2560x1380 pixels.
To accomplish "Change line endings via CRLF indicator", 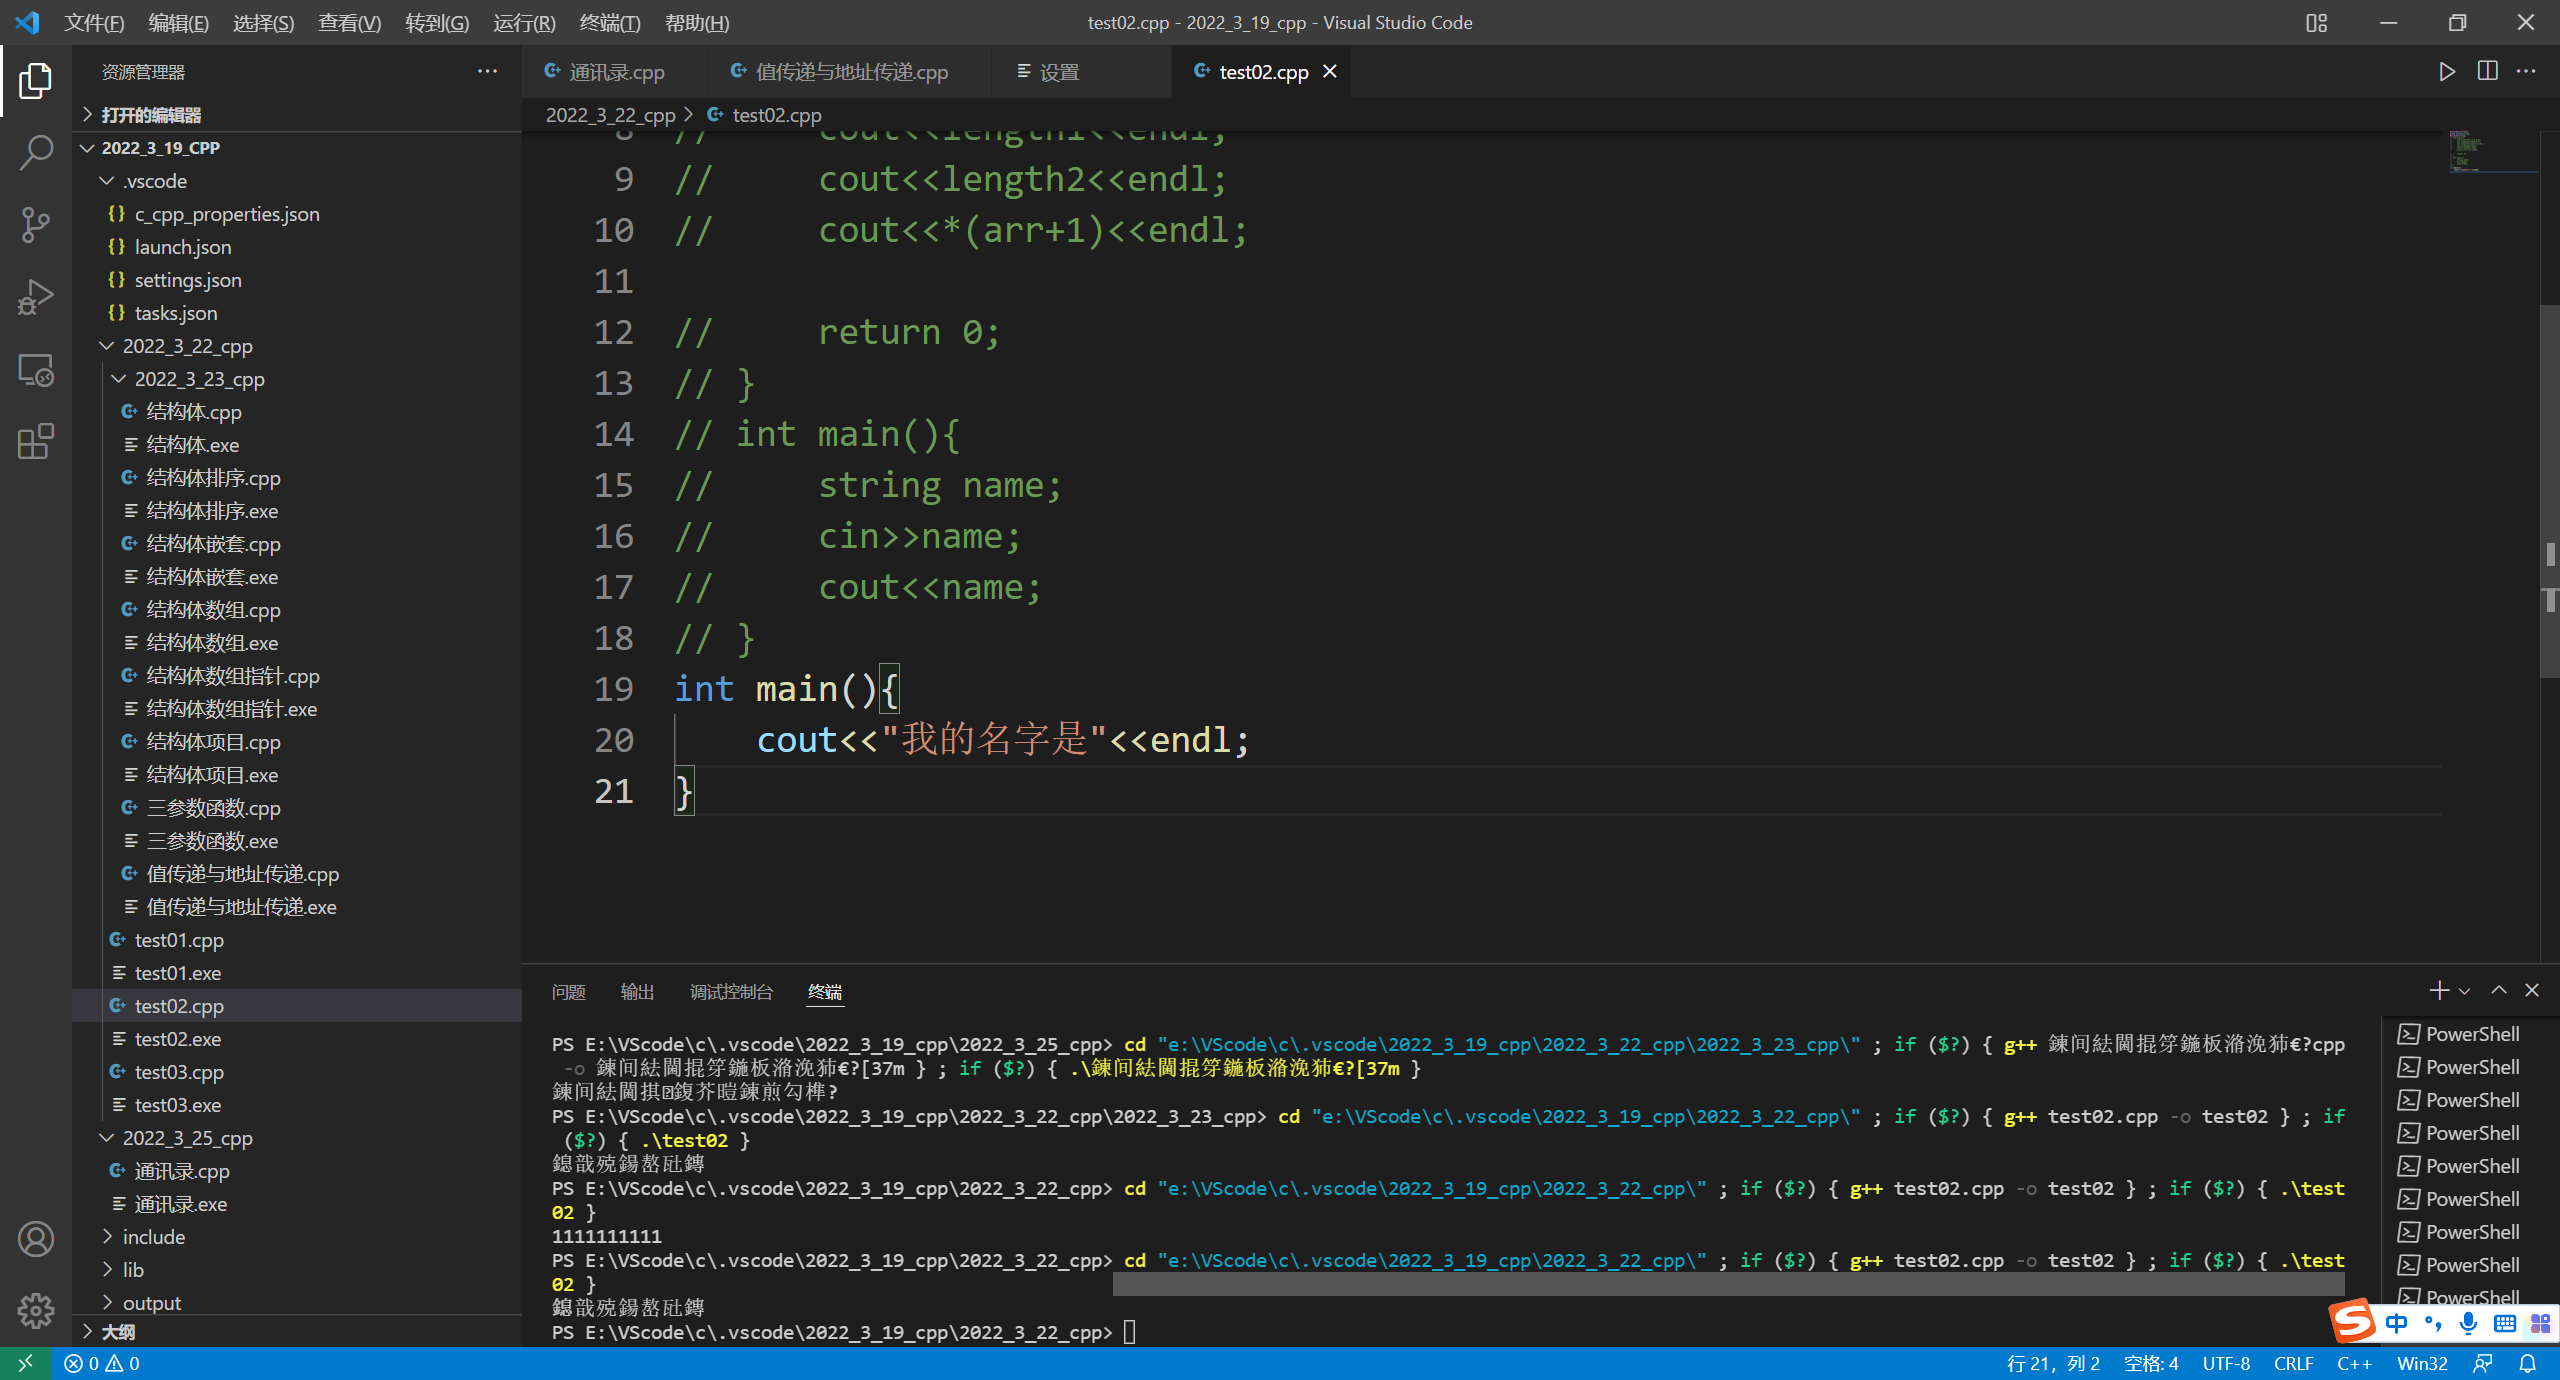I will (2293, 1363).
